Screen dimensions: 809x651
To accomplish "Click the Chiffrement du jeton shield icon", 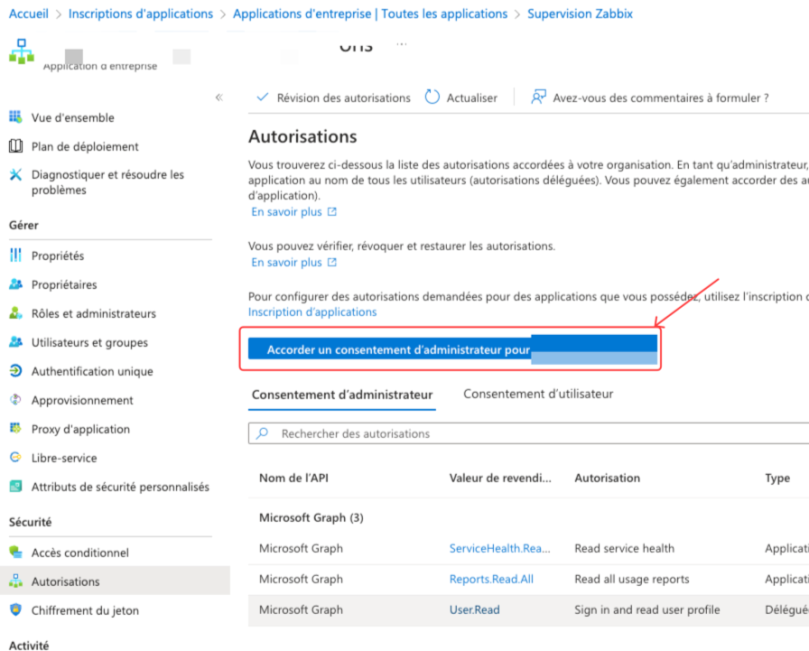I will tap(15, 610).
